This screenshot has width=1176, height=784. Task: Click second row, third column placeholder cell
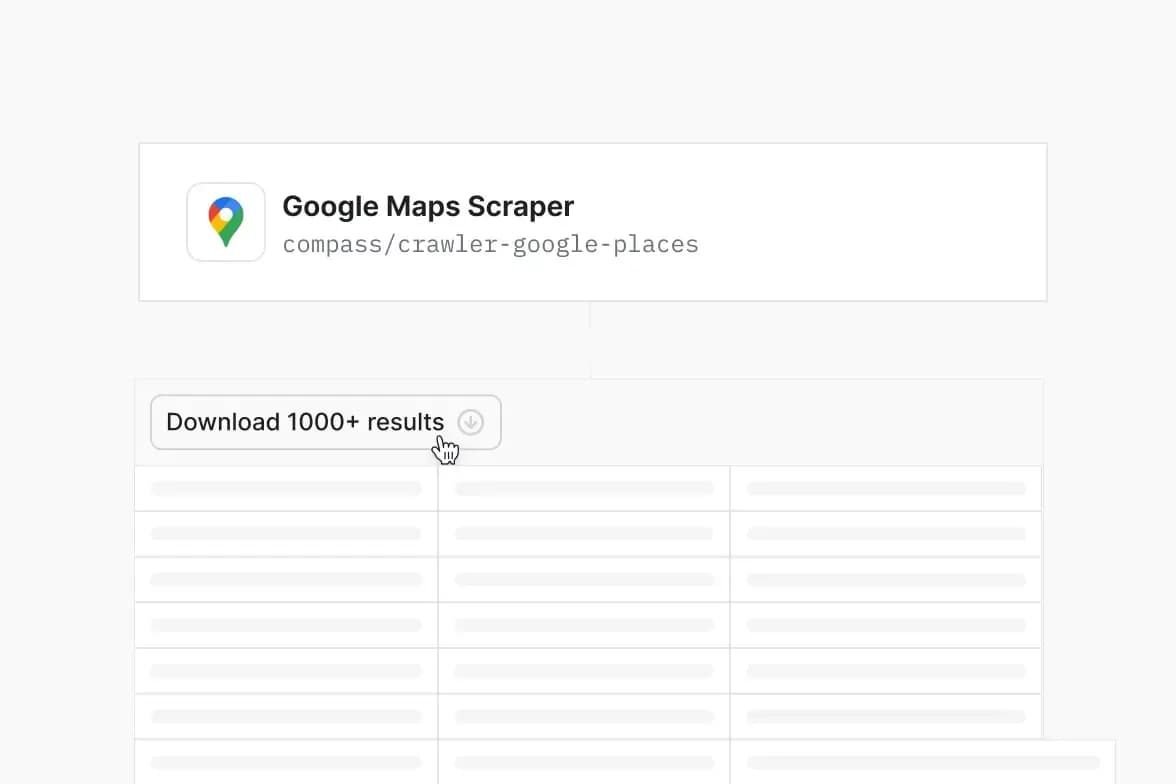pyautogui.click(x=886, y=534)
